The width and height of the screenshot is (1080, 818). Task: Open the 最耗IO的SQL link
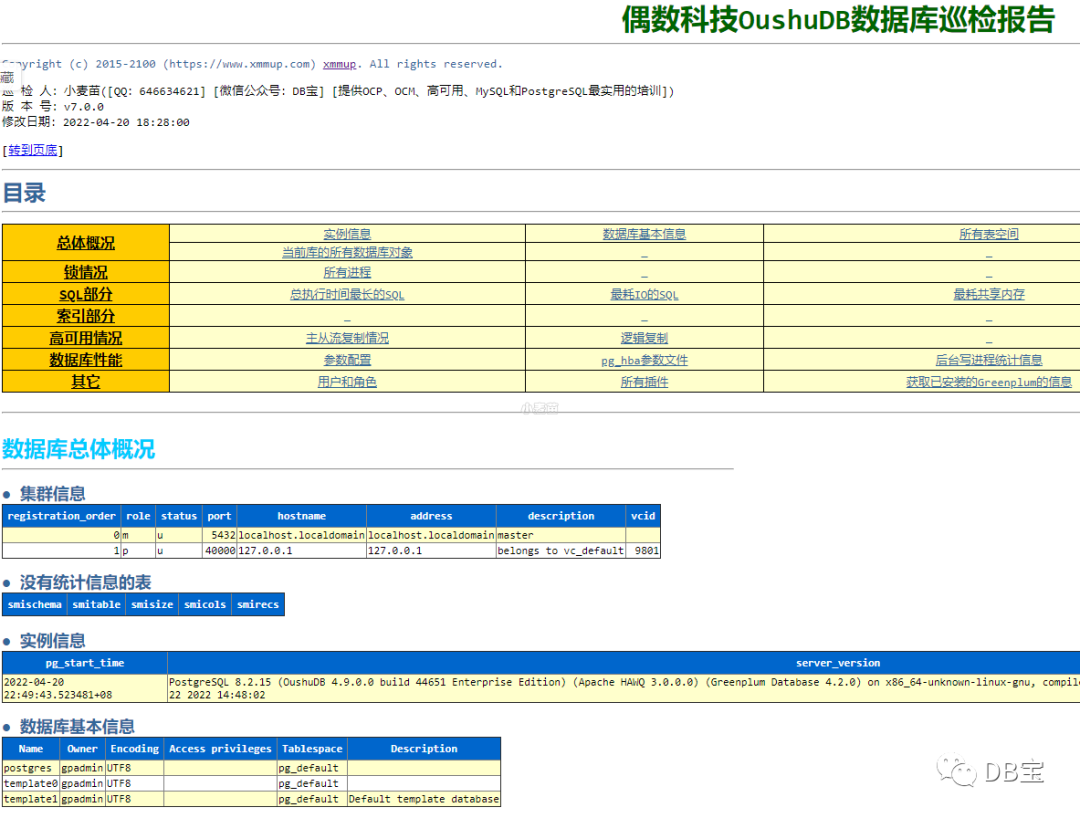pos(644,295)
